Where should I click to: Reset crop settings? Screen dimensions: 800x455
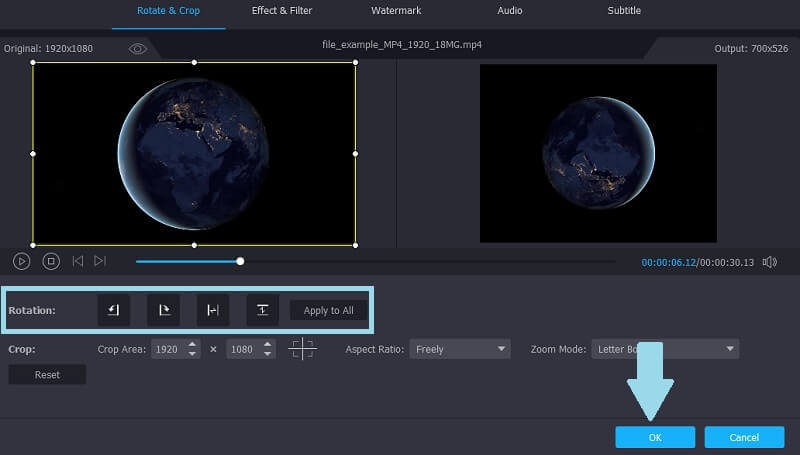point(47,374)
